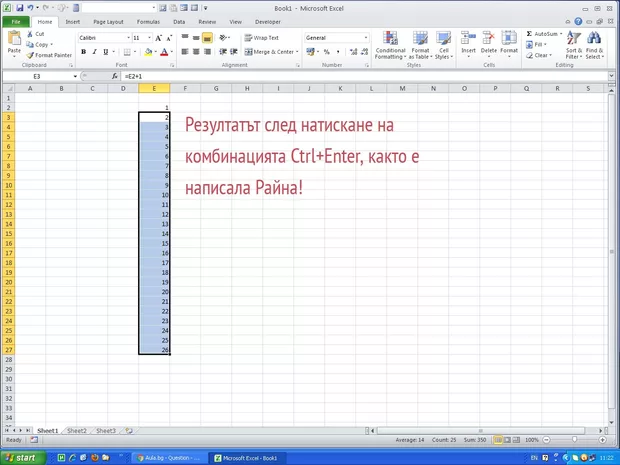This screenshot has width=620, height=465.
Task: Click the Format cells icon
Action: [509, 38]
